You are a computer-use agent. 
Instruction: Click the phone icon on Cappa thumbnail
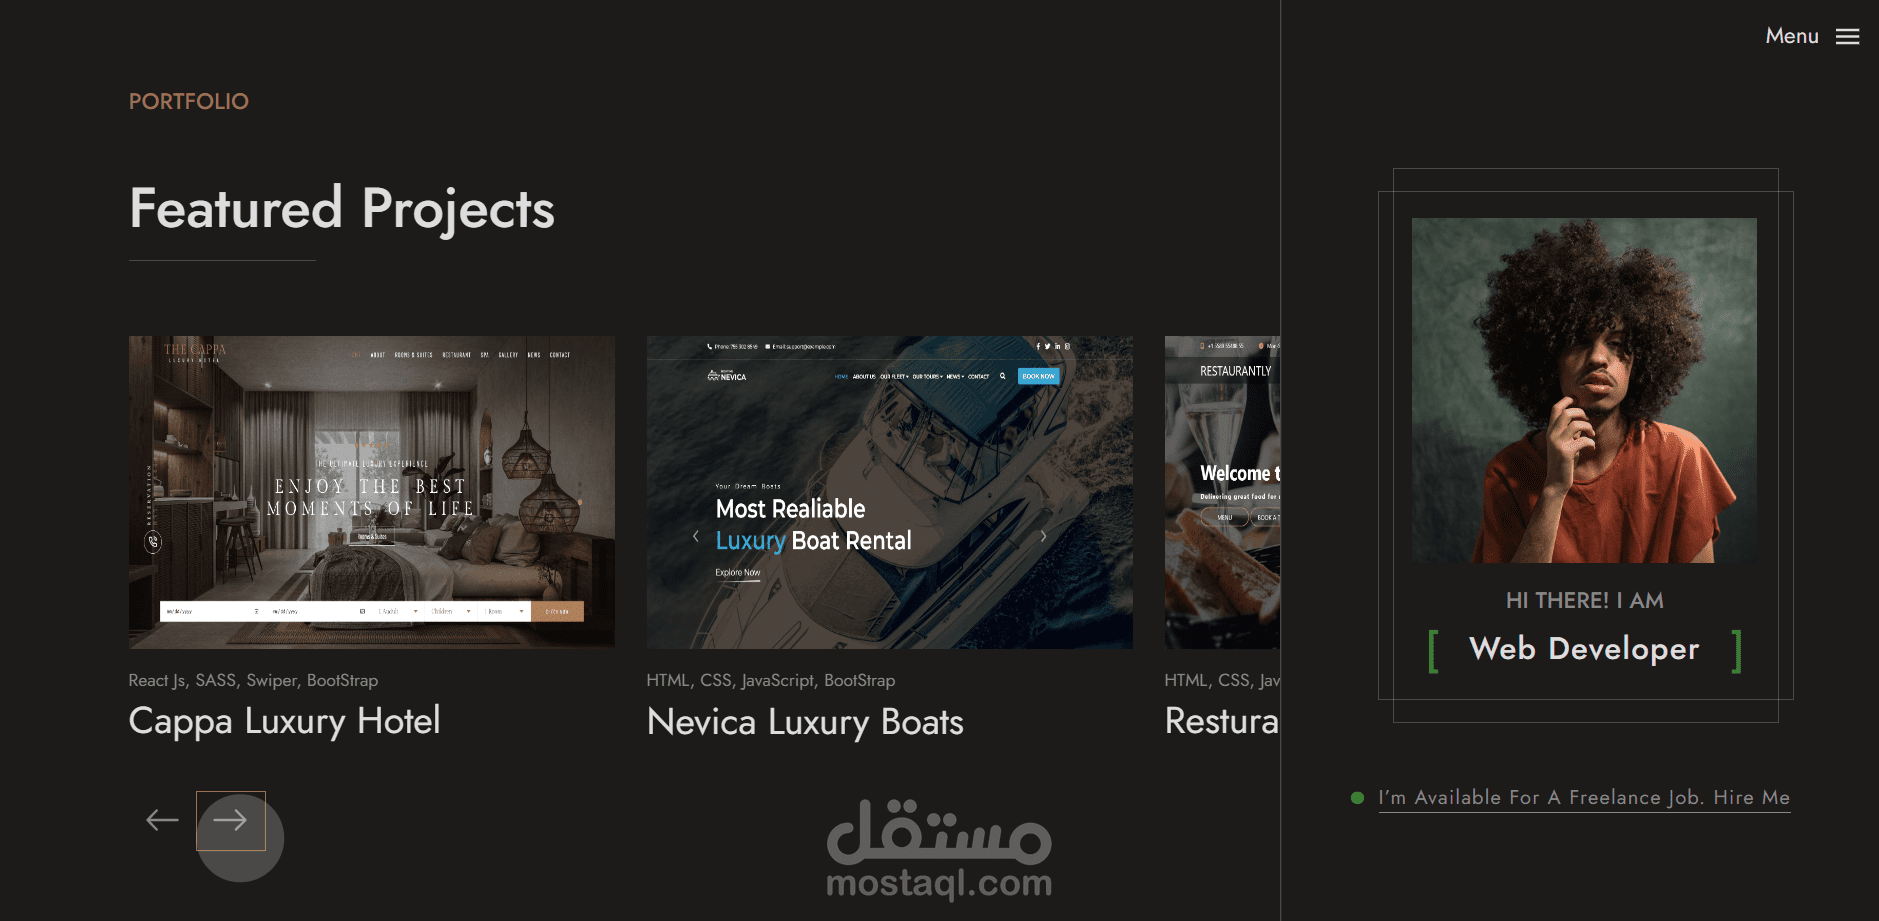[x=153, y=542]
